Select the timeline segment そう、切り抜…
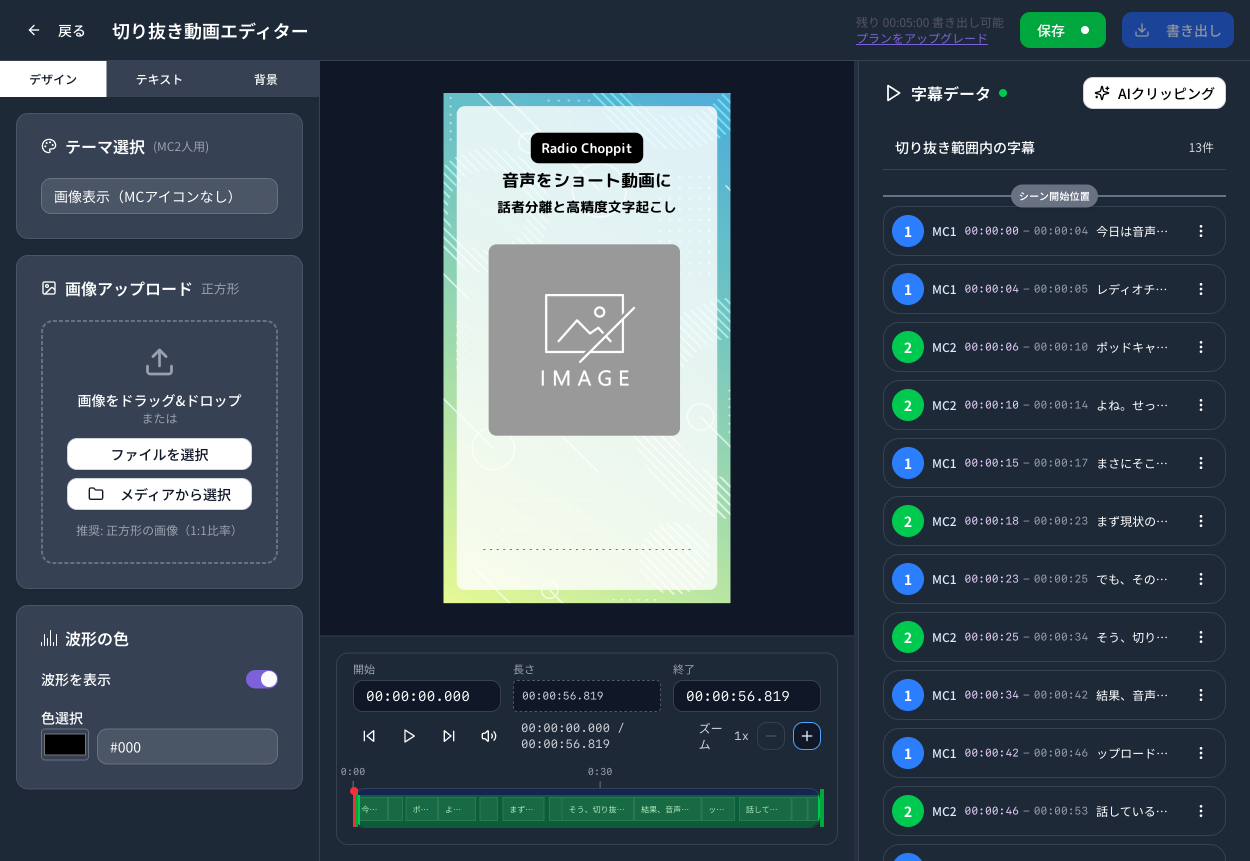Viewport: 1250px width, 861px height. click(x=598, y=809)
